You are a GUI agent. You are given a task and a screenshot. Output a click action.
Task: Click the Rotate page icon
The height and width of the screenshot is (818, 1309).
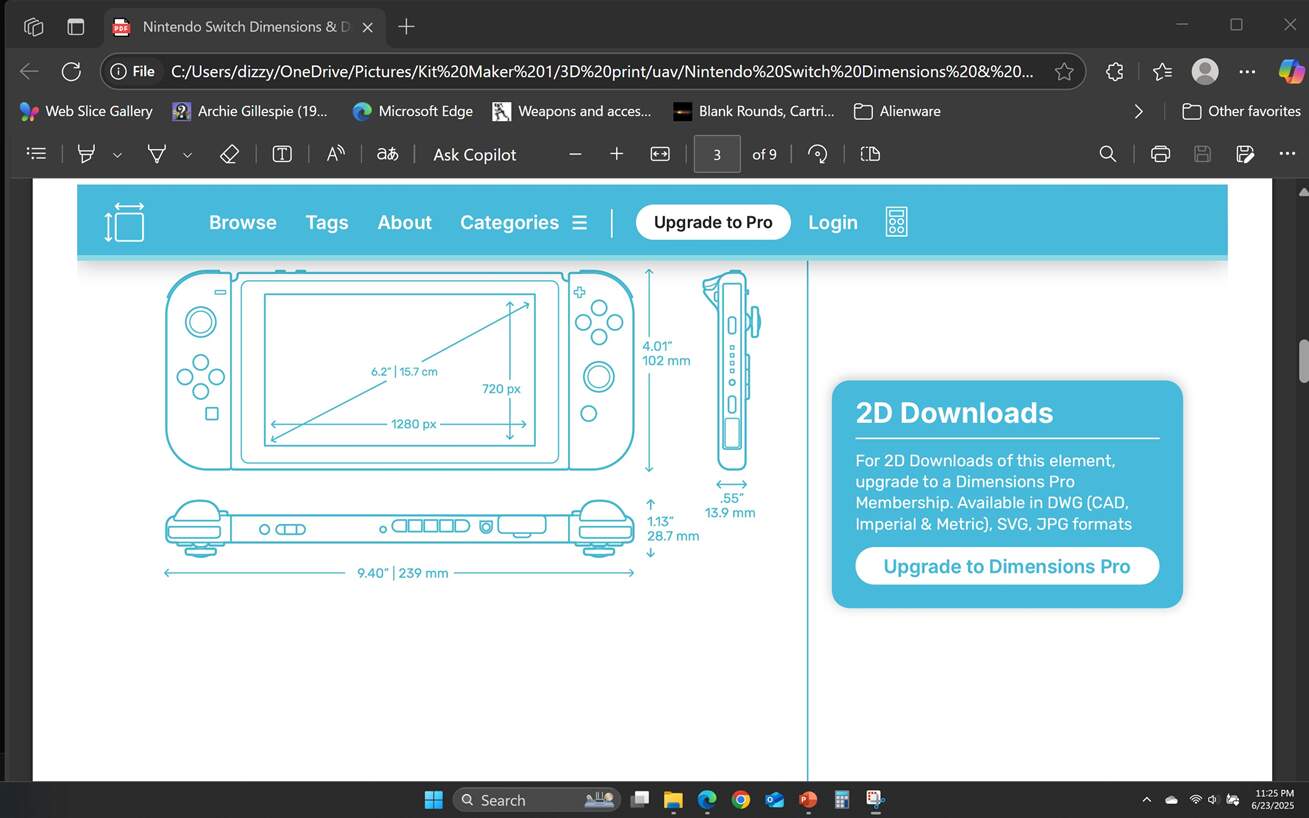818,154
